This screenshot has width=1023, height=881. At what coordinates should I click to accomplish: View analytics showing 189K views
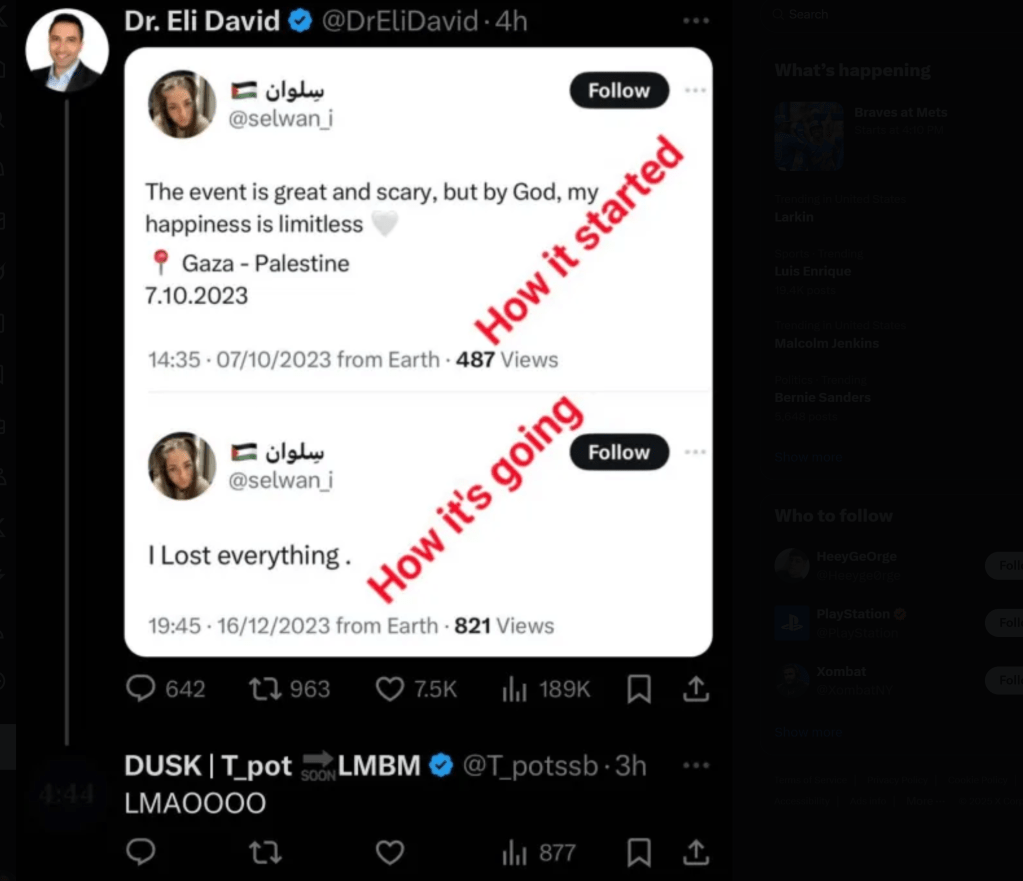coord(546,689)
